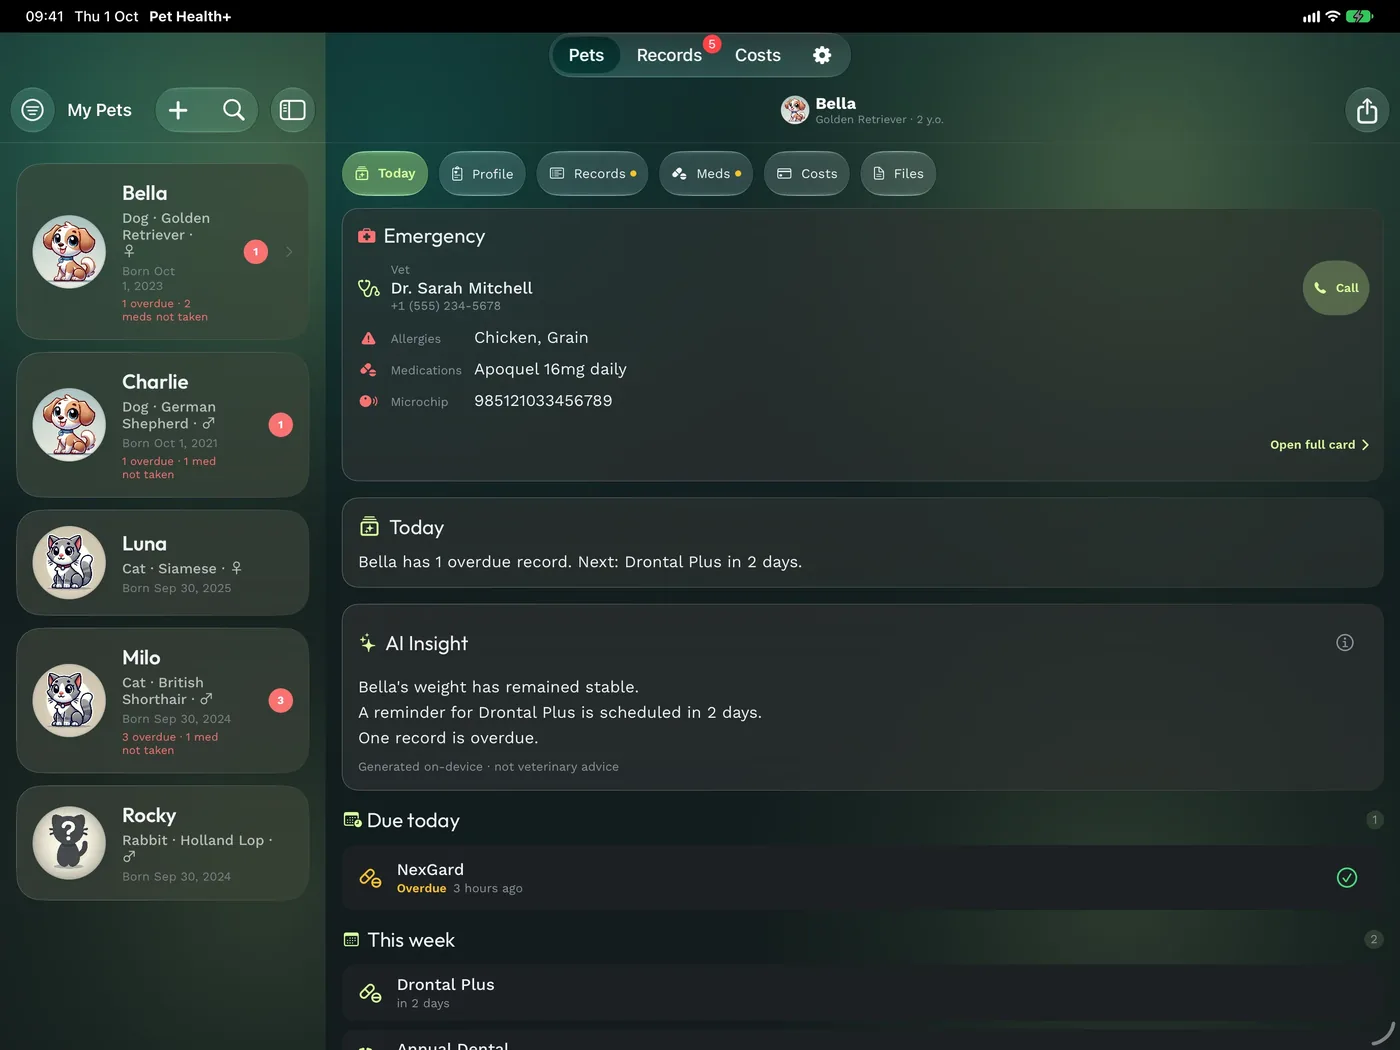1400x1050 pixels.
Task: Open settings via the gear icon
Action: 822,55
